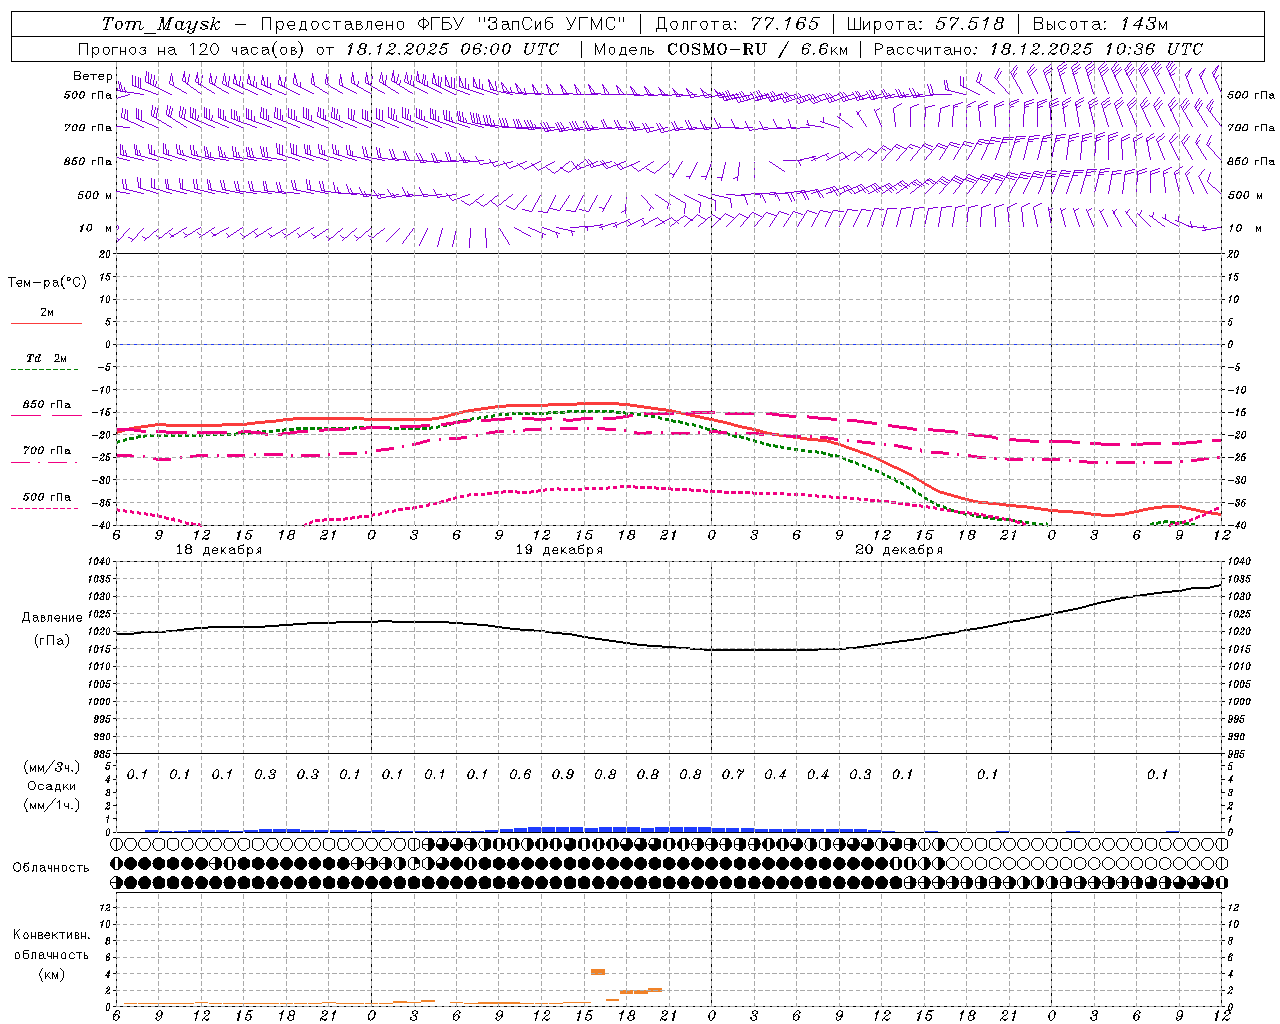Click the 2м temperature legend entry
Screen dimensions: 1280x1024
[47, 313]
